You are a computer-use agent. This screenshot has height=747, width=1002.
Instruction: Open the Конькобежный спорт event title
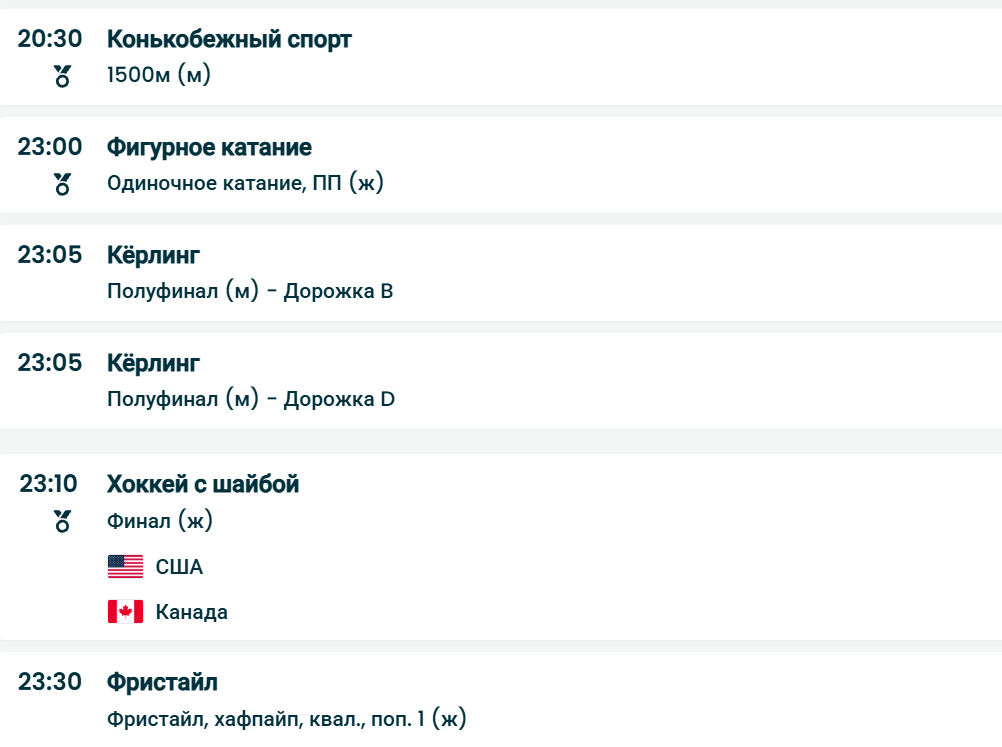pyautogui.click(x=229, y=39)
